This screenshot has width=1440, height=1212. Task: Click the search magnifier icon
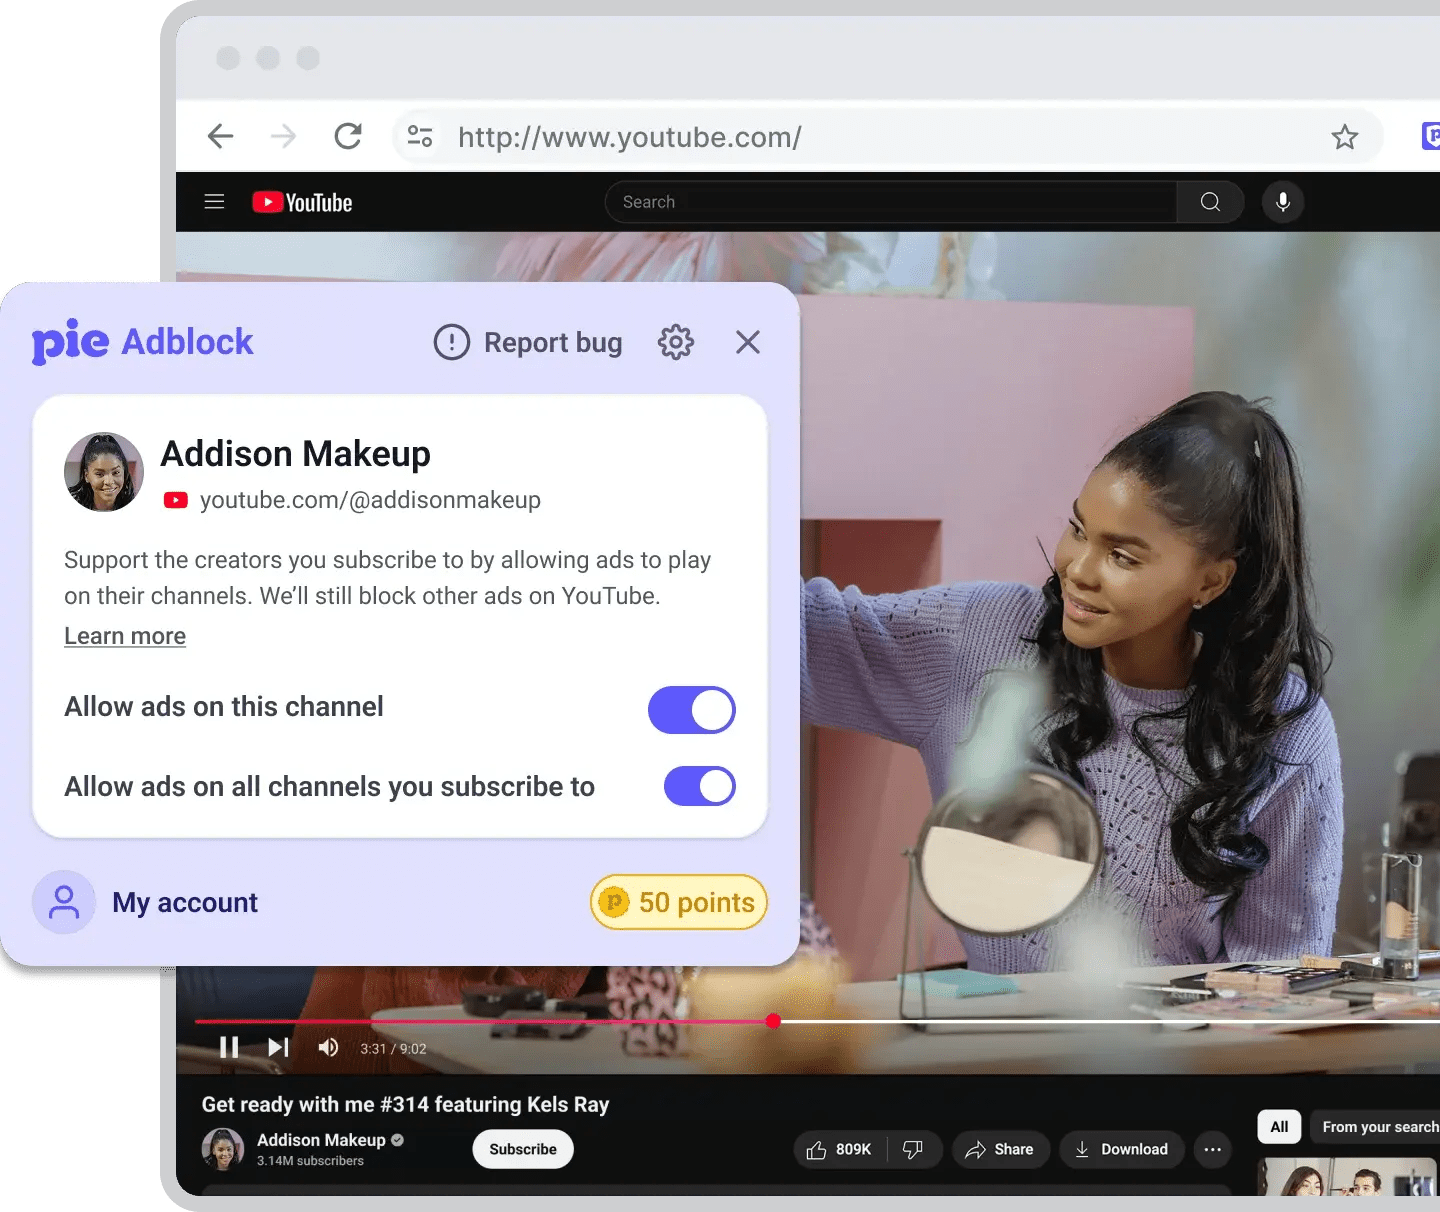(x=1210, y=201)
